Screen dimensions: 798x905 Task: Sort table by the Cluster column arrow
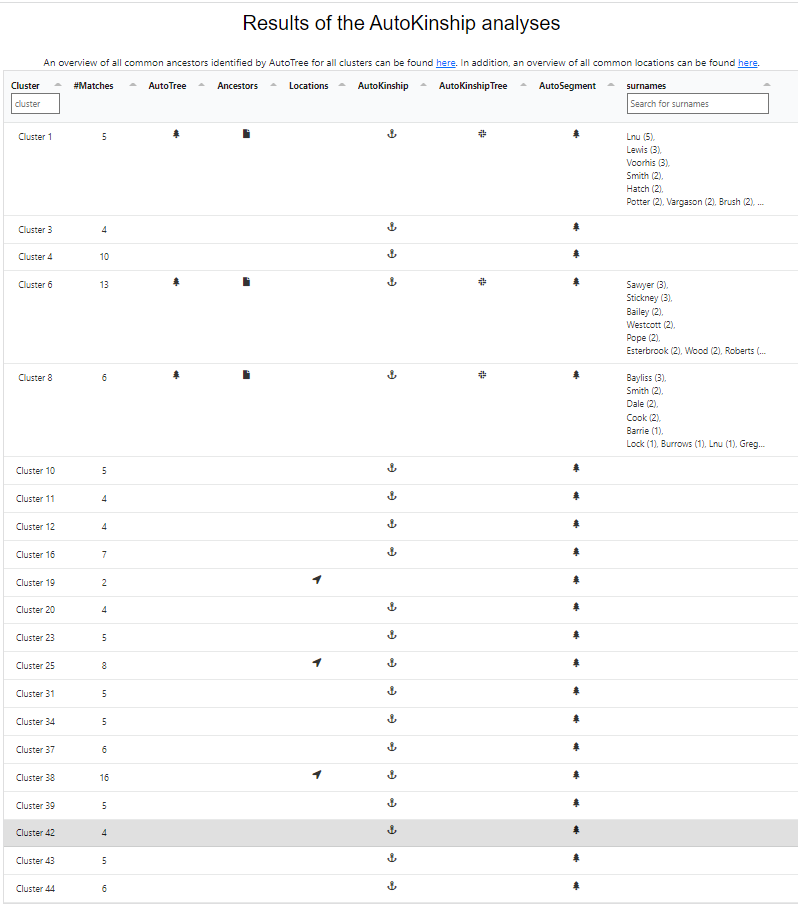(x=57, y=86)
